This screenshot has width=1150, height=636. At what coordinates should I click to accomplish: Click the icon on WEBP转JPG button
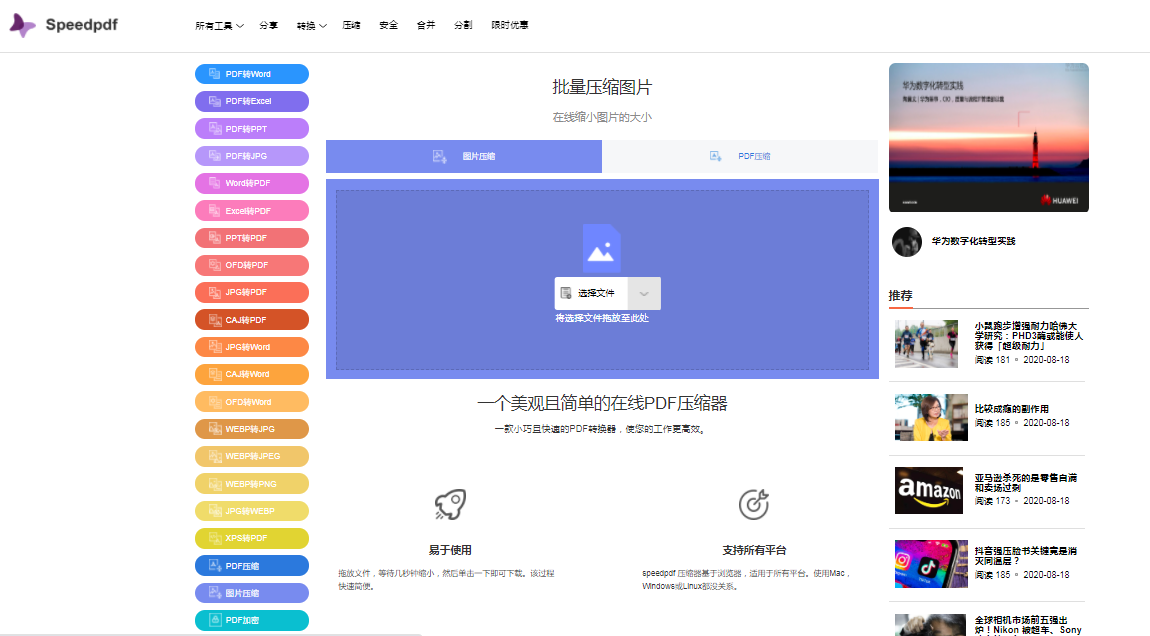215,429
